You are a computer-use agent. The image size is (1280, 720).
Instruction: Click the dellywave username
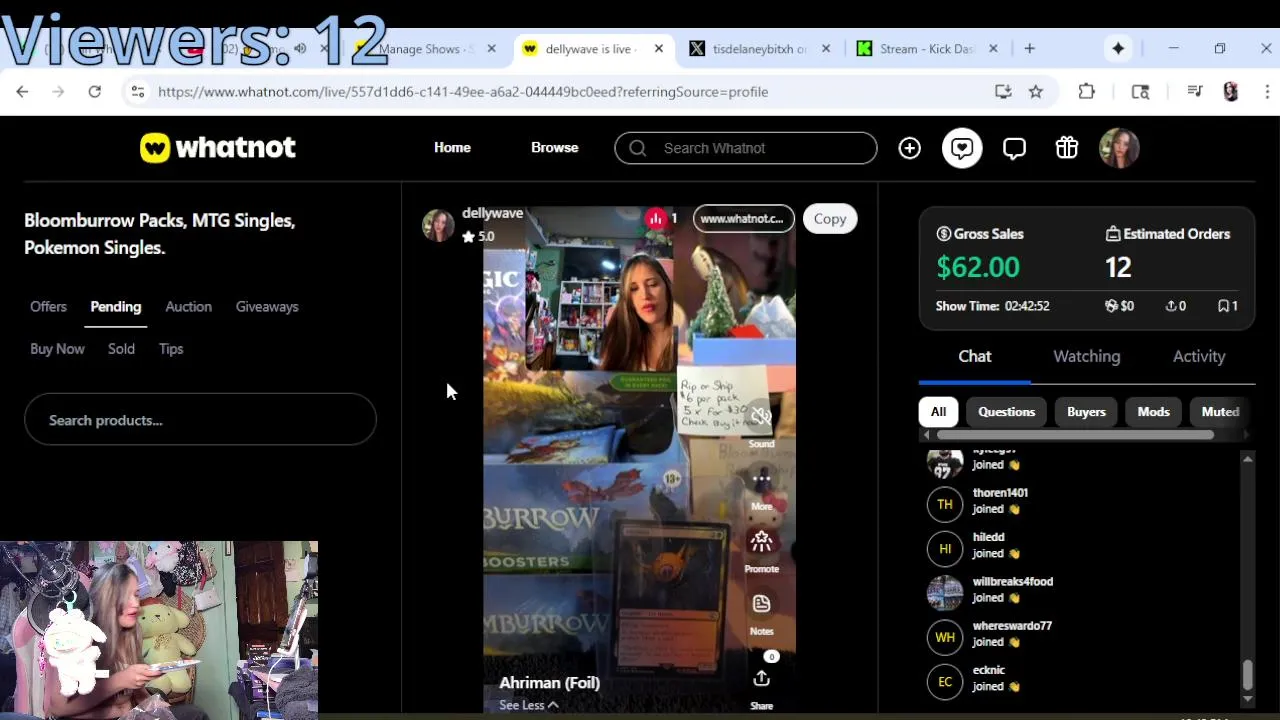coord(492,213)
